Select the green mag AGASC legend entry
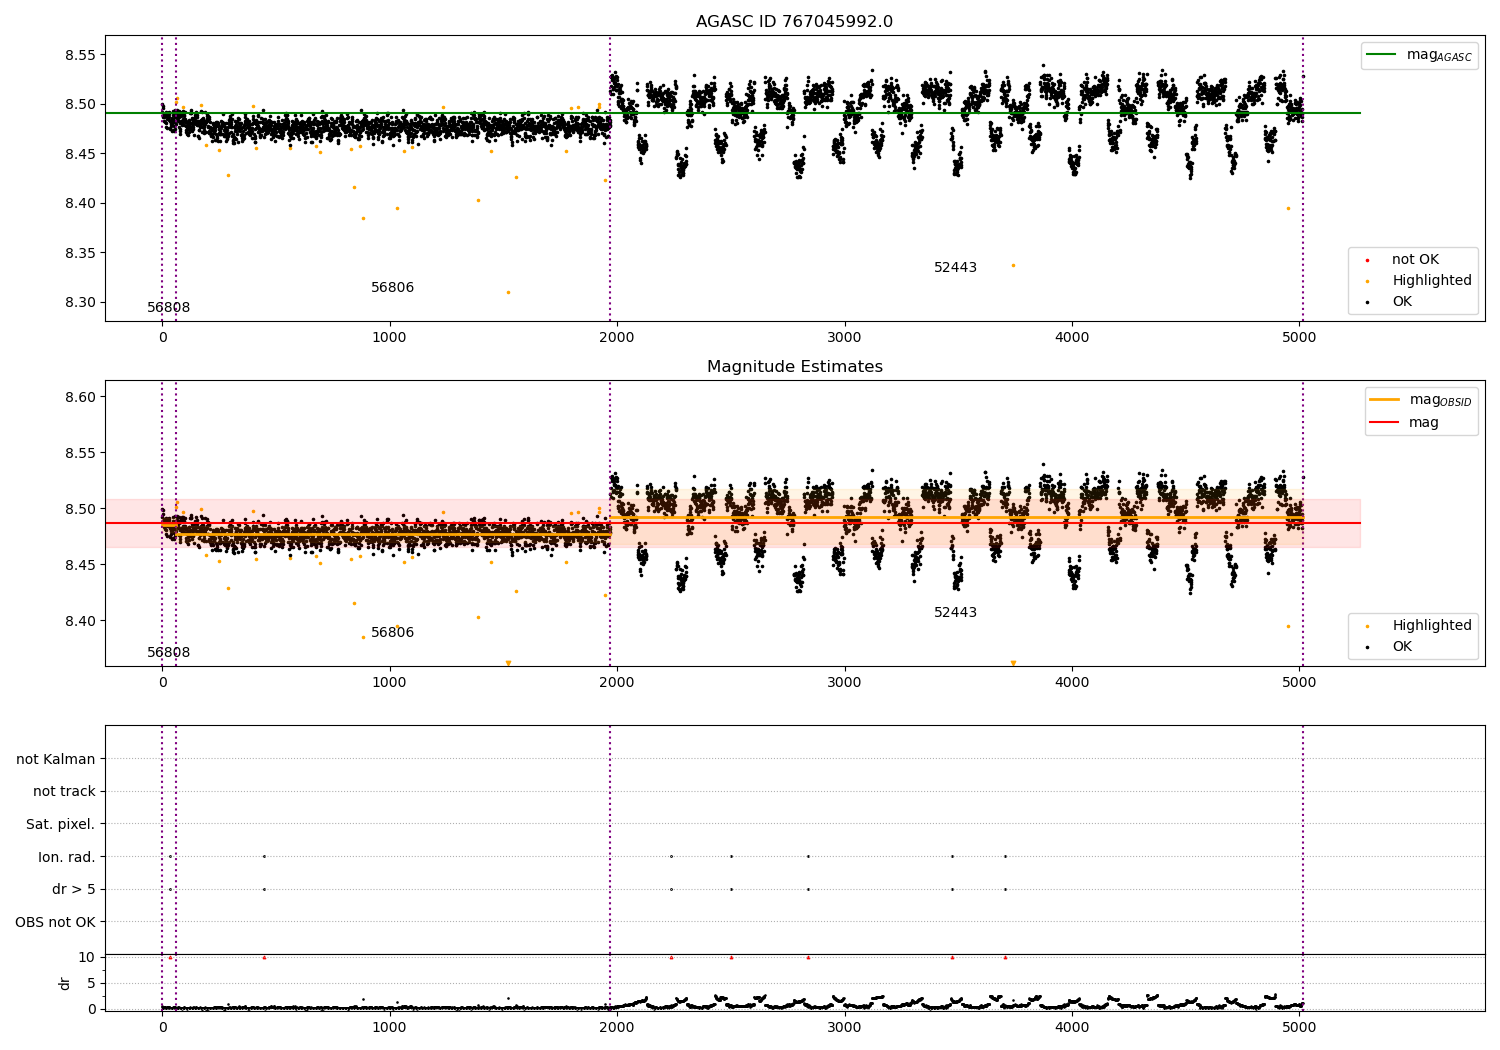 pyautogui.click(x=1419, y=55)
